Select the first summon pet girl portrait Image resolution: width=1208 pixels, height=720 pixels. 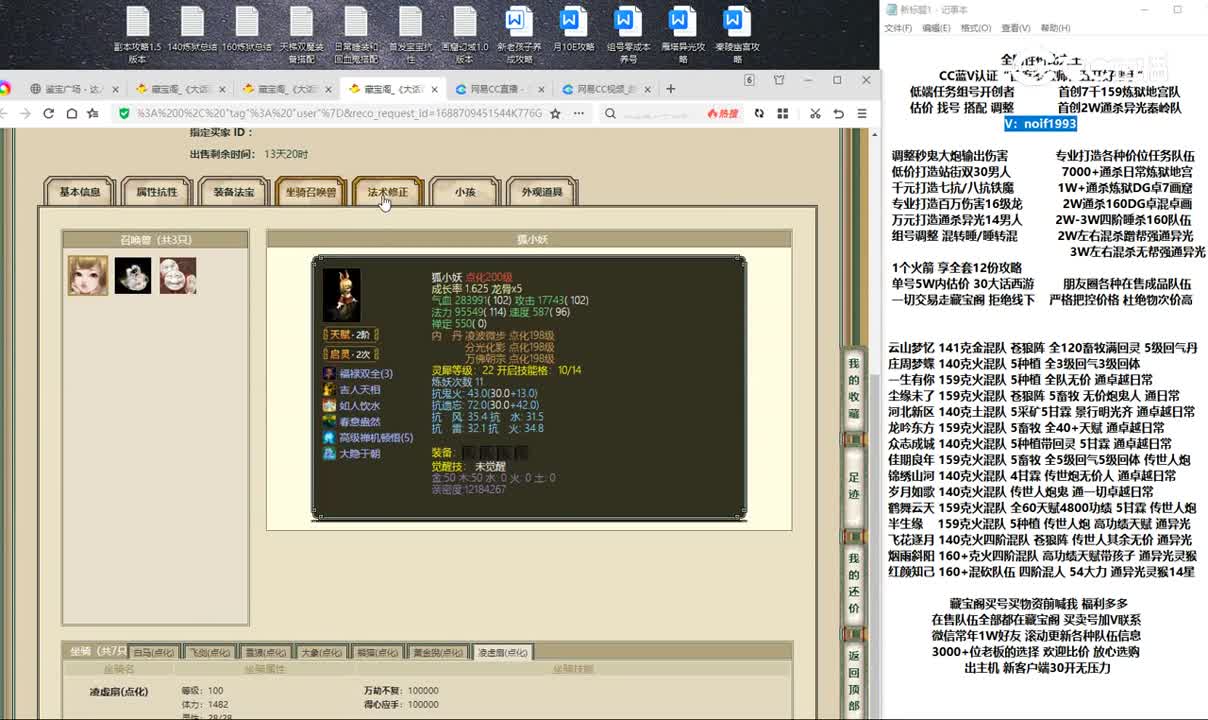88,275
